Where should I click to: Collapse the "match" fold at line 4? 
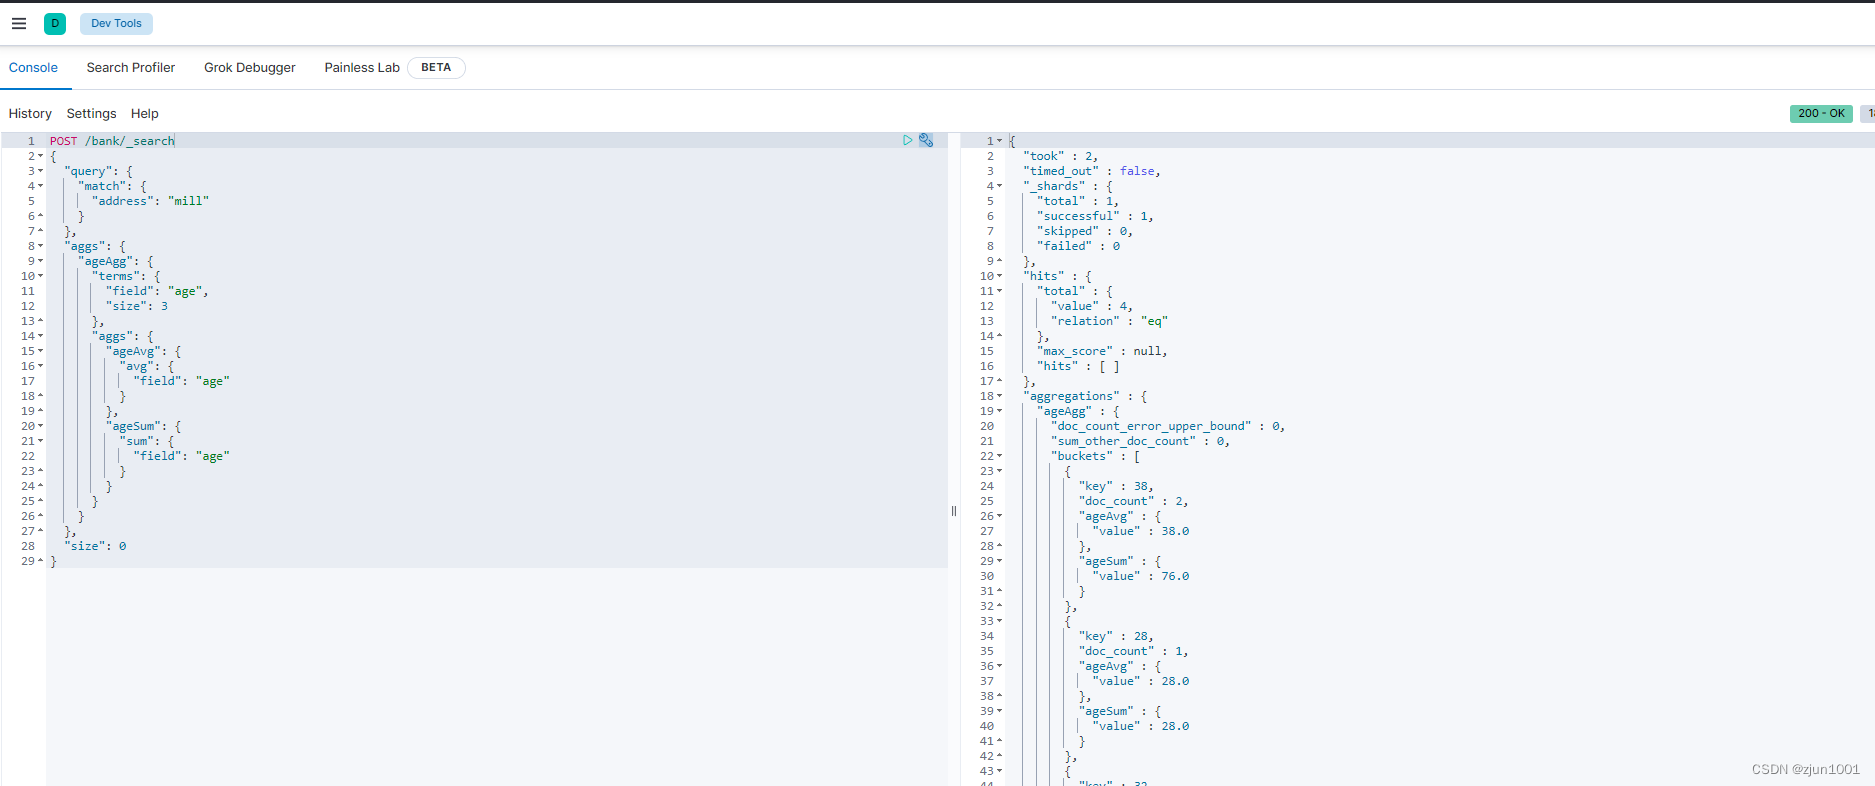click(40, 186)
